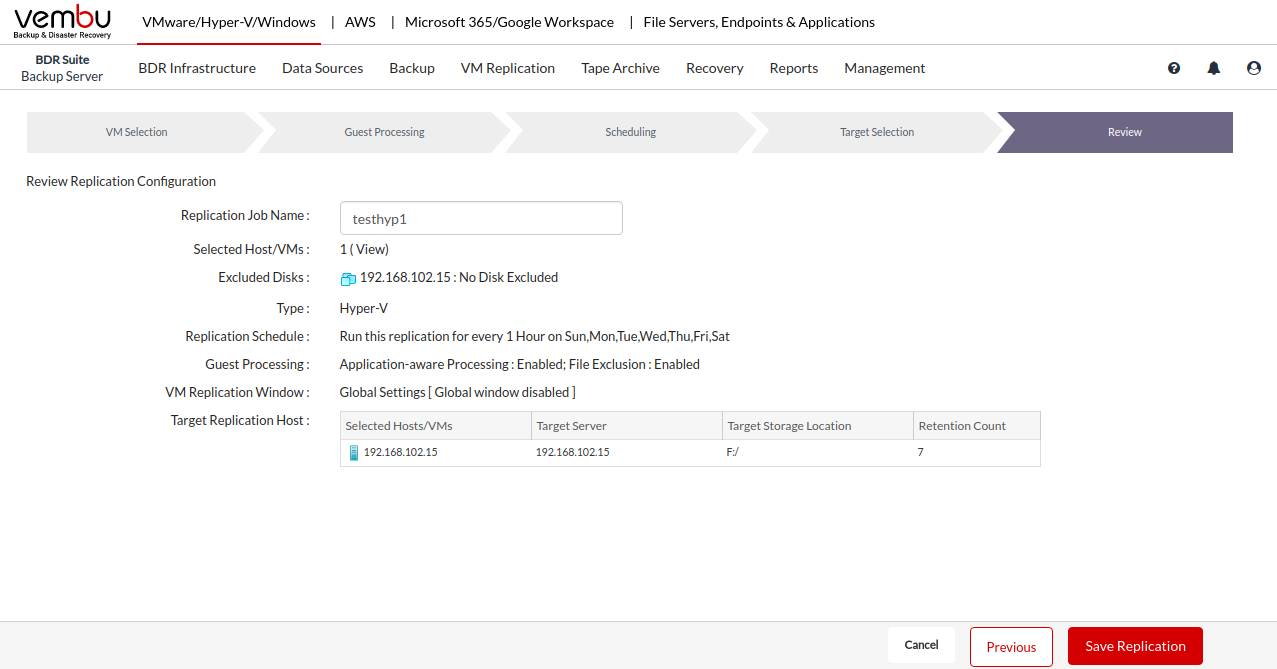Switch to Microsoft 365/Google Workspace tab

pos(509,22)
